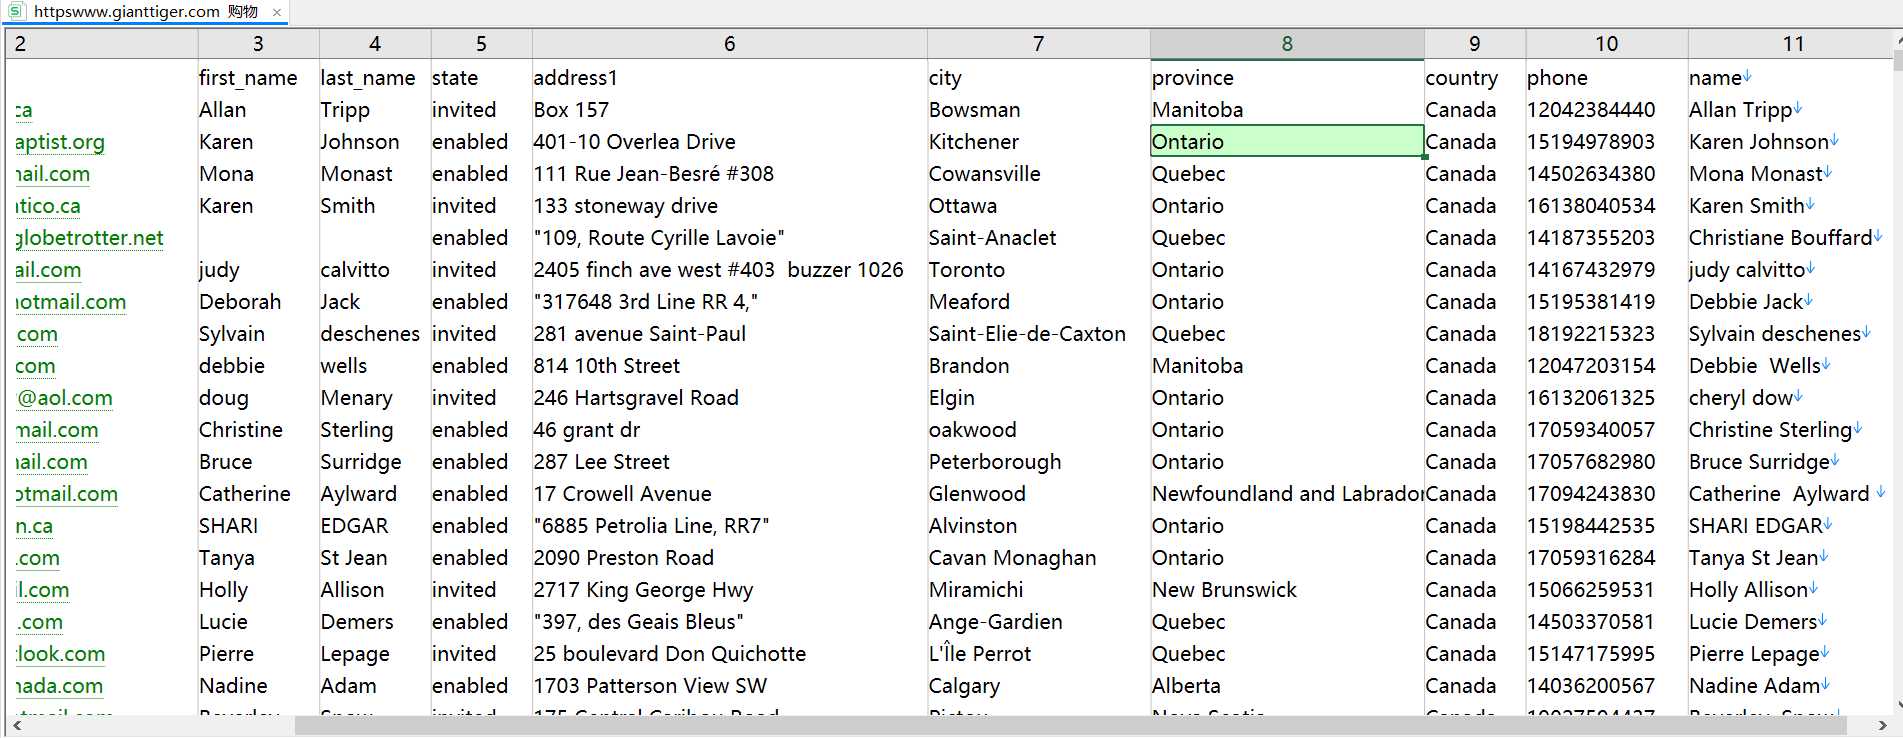
Task: Select the selected Ontario cell for Kitchener
Action: click(1287, 142)
